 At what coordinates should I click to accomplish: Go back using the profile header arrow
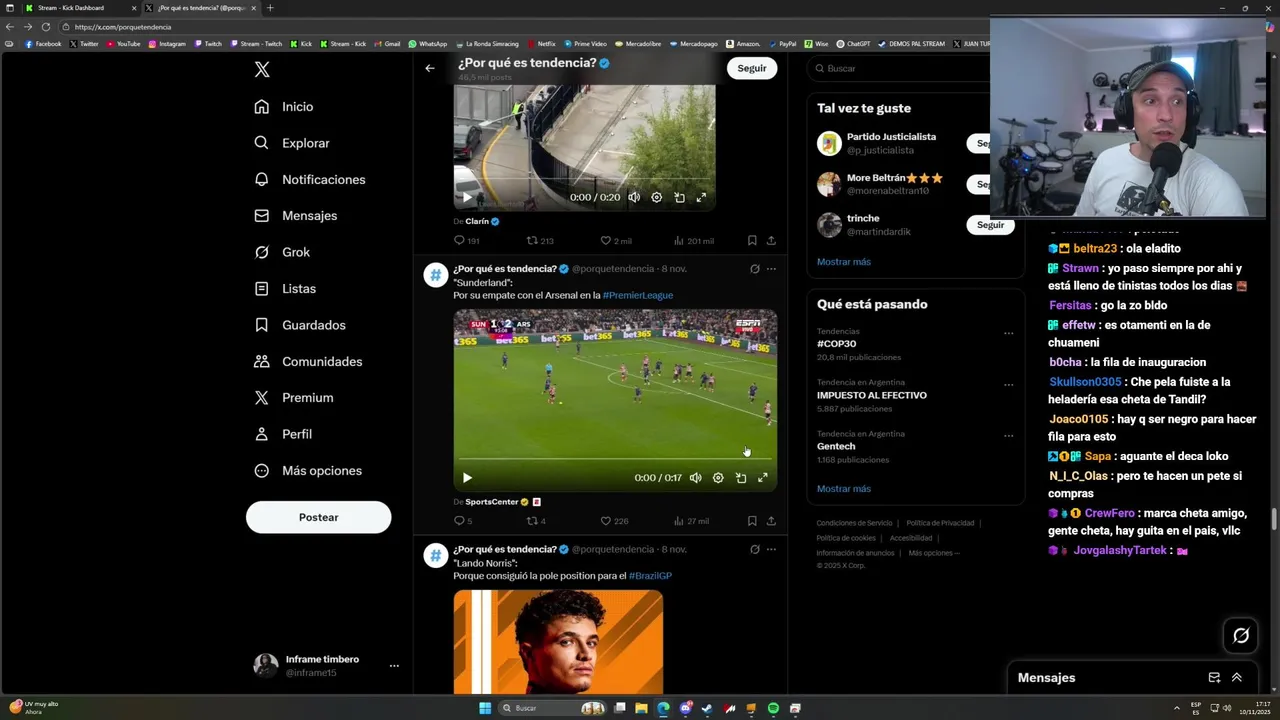[430, 68]
